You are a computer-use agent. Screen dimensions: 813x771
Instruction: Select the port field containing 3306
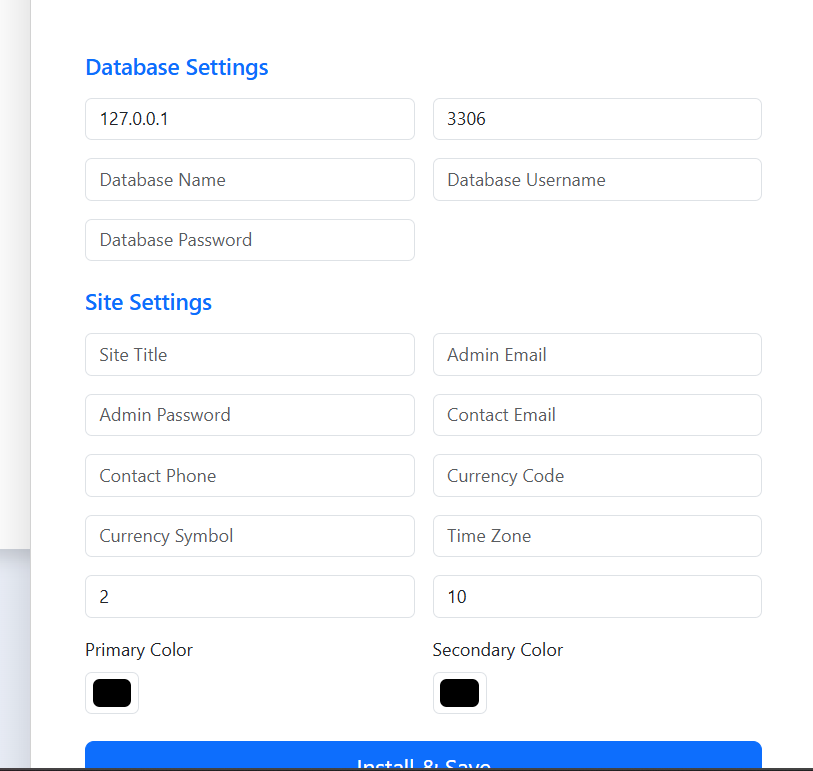596,119
